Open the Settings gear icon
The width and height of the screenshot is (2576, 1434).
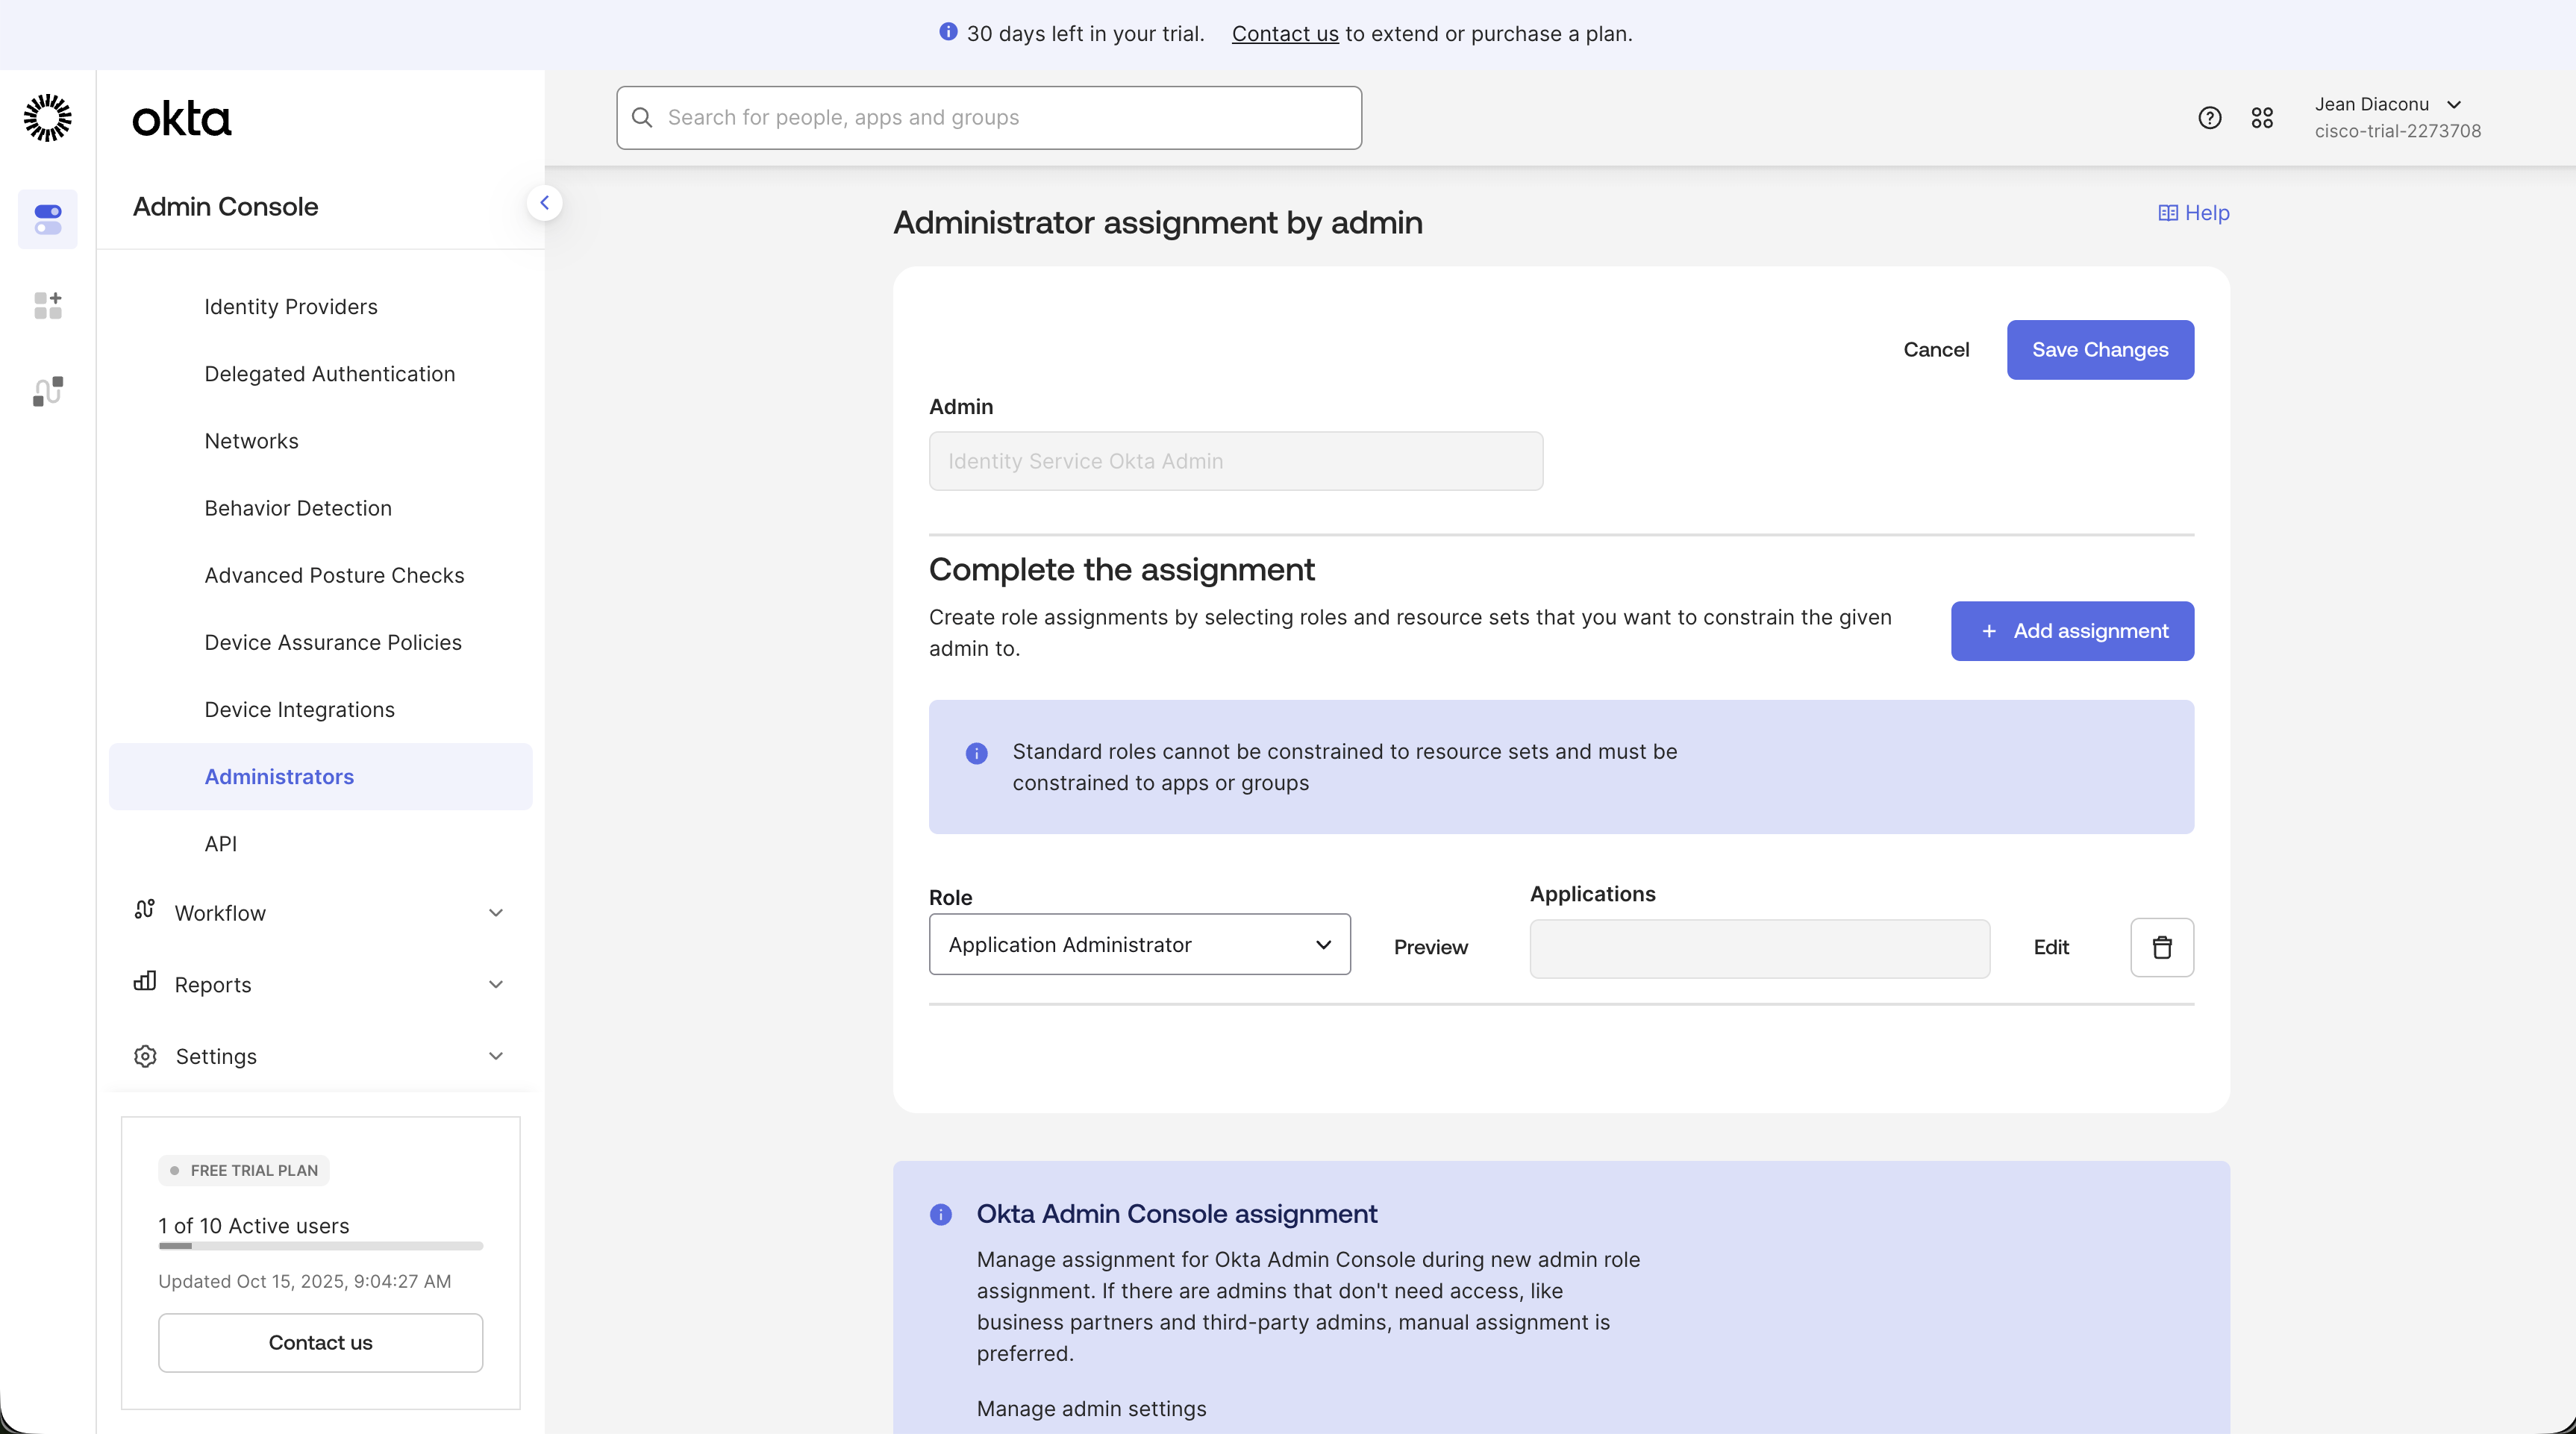pyautogui.click(x=144, y=1056)
